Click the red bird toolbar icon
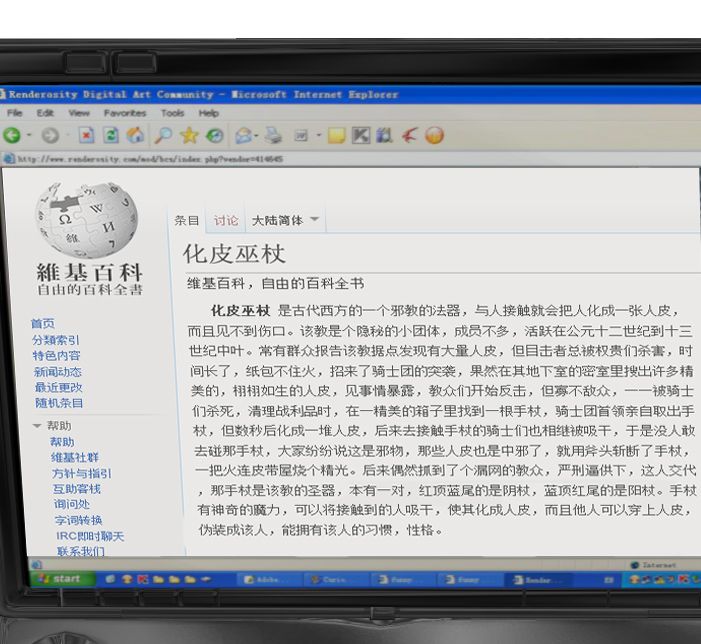701x644 pixels. [x=410, y=135]
